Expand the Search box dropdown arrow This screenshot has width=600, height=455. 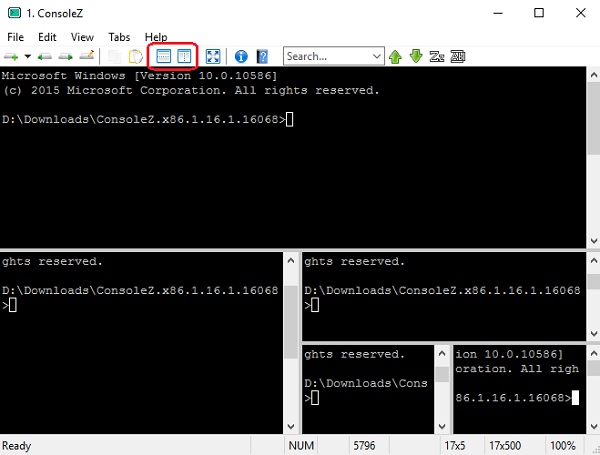[377, 56]
